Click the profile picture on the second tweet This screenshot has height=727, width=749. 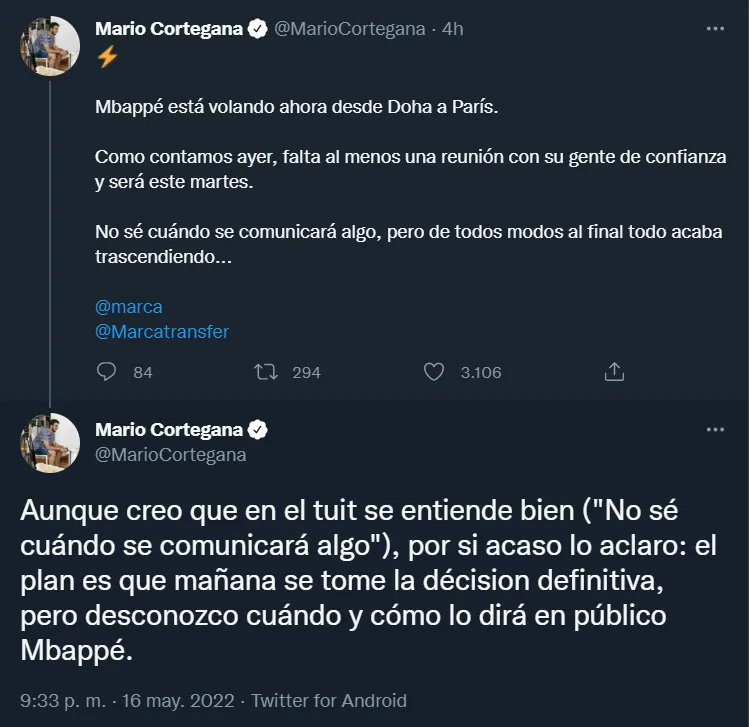[50, 443]
